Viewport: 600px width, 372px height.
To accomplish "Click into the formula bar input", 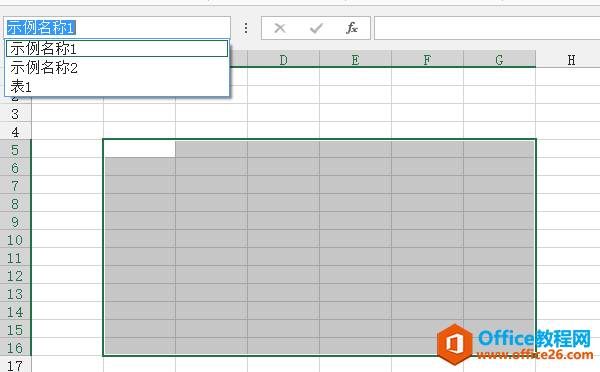I will coord(487,28).
